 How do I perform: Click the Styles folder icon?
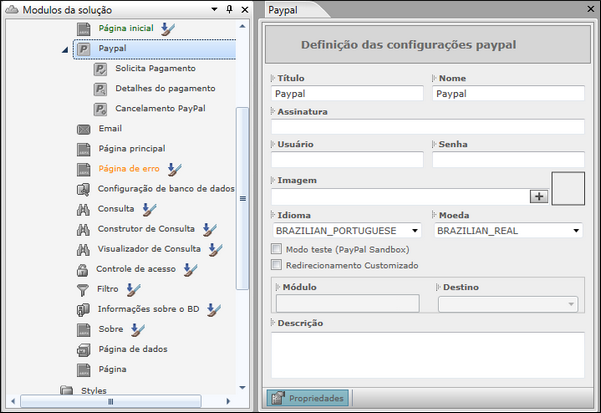point(66,390)
